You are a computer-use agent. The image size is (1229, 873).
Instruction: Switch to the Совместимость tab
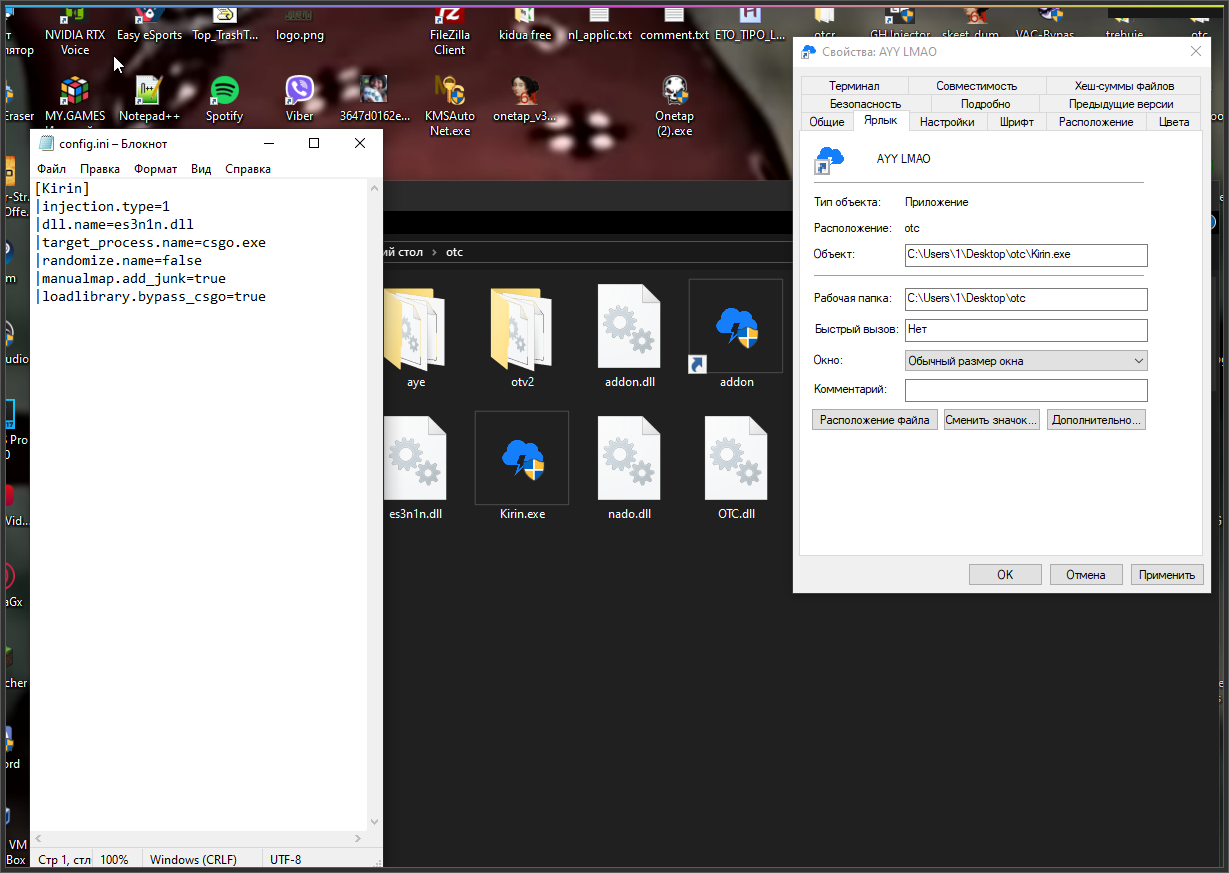tap(976, 86)
